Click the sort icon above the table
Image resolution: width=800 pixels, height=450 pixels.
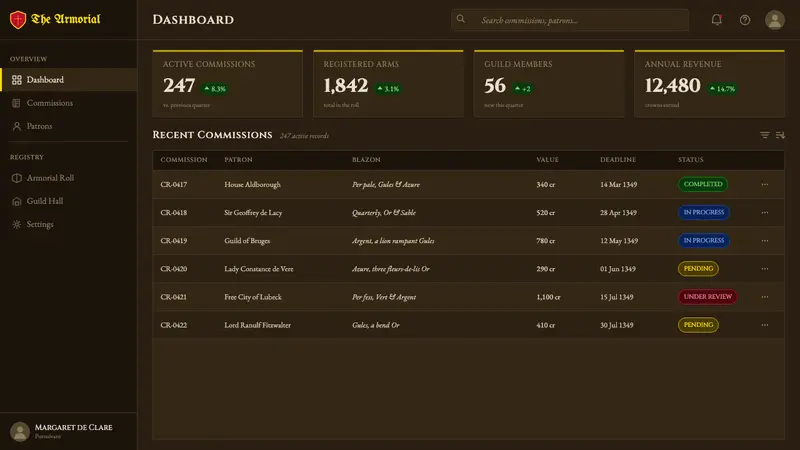(780, 135)
